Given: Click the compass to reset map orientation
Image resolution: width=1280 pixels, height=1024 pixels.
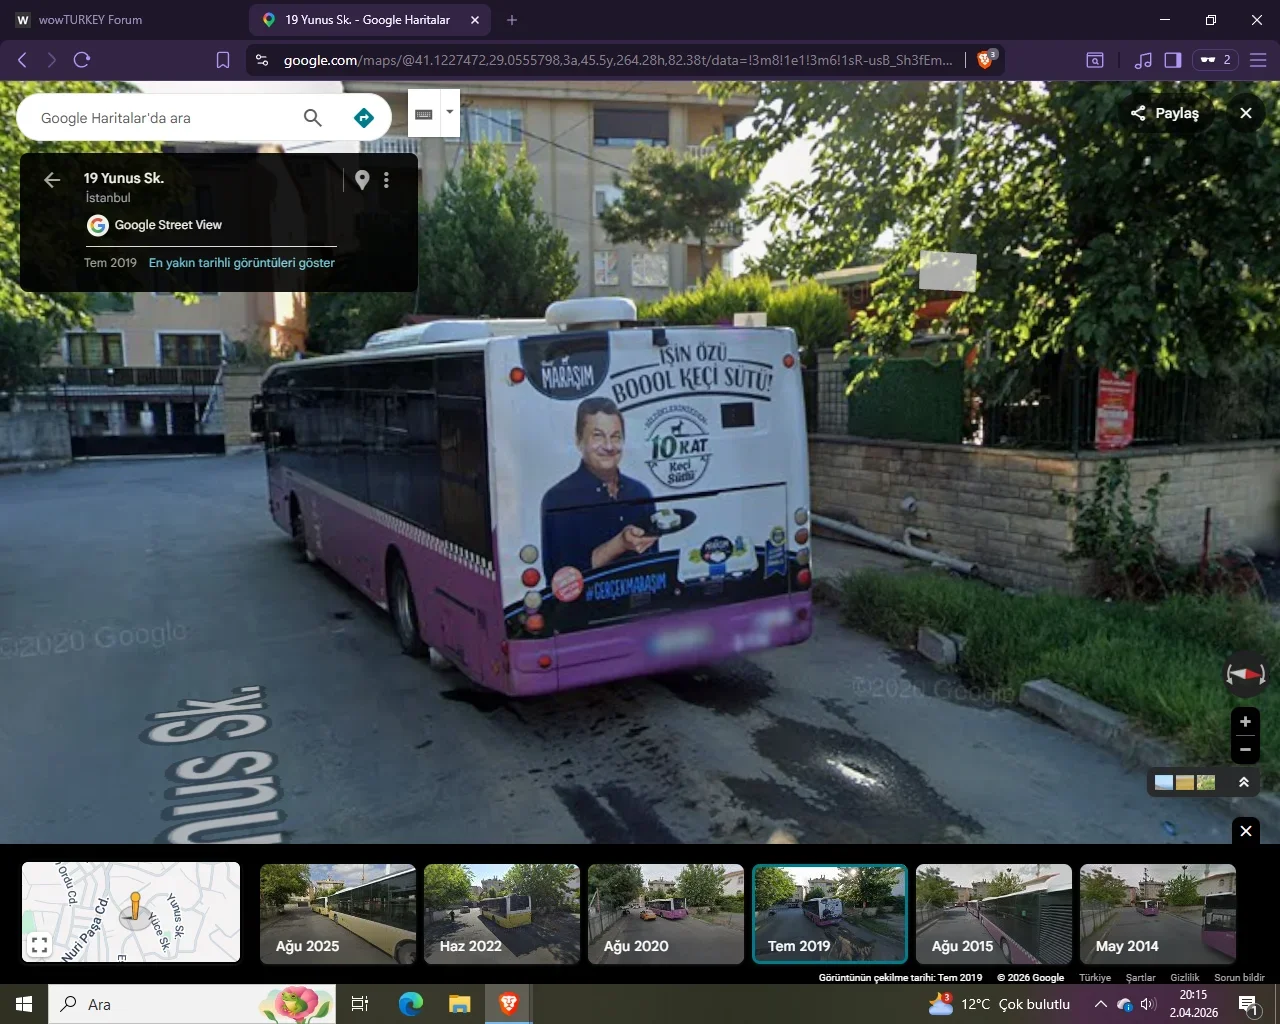Looking at the screenshot, I should [1245, 674].
